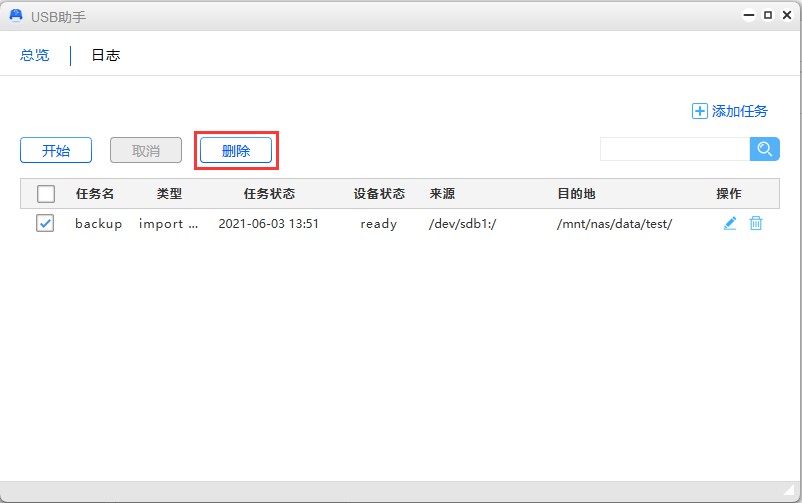Click the greyed-out 取消 button
This screenshot has height=503, width=802.
(146, 151)
